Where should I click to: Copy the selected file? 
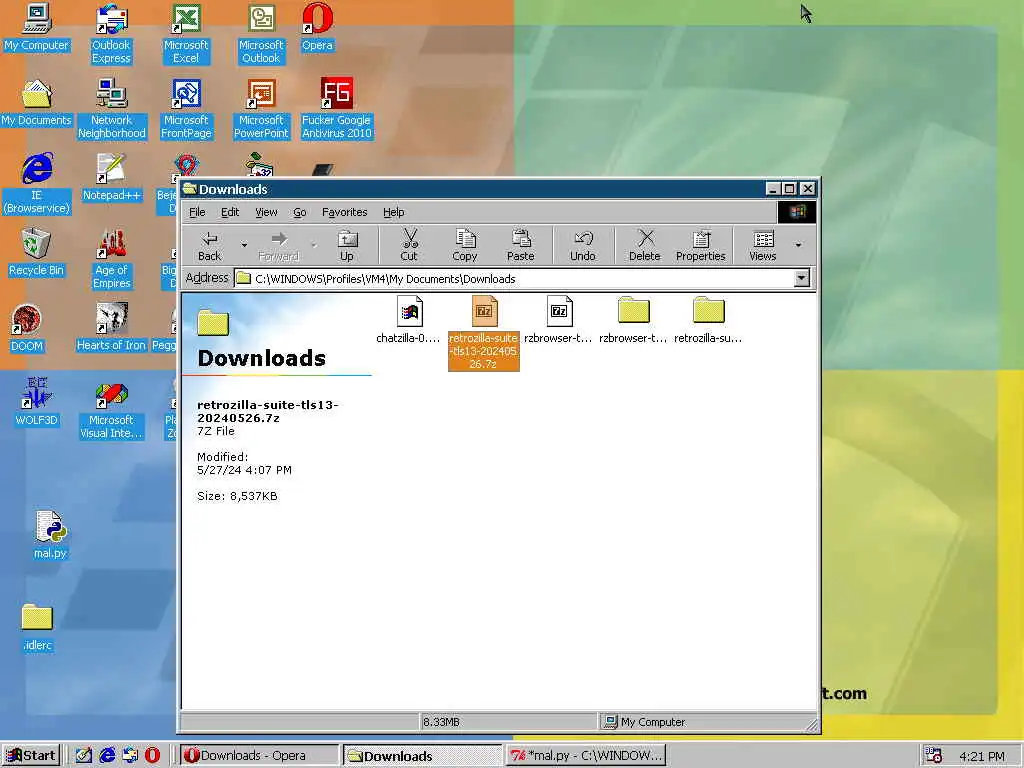[x=465, y=246]
